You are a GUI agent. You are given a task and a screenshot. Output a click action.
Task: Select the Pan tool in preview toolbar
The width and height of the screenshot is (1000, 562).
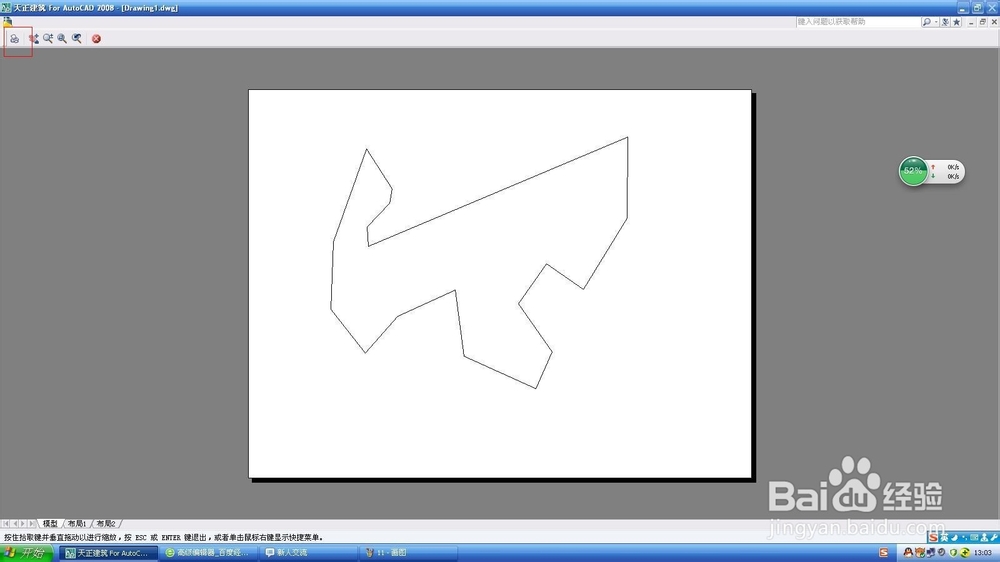coord(33,39)
